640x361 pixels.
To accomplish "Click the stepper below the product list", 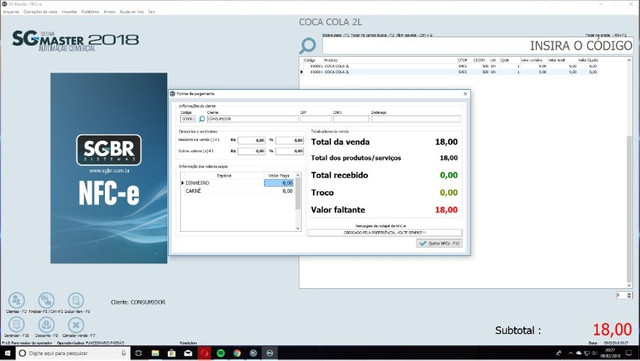I will coord(624,295).
